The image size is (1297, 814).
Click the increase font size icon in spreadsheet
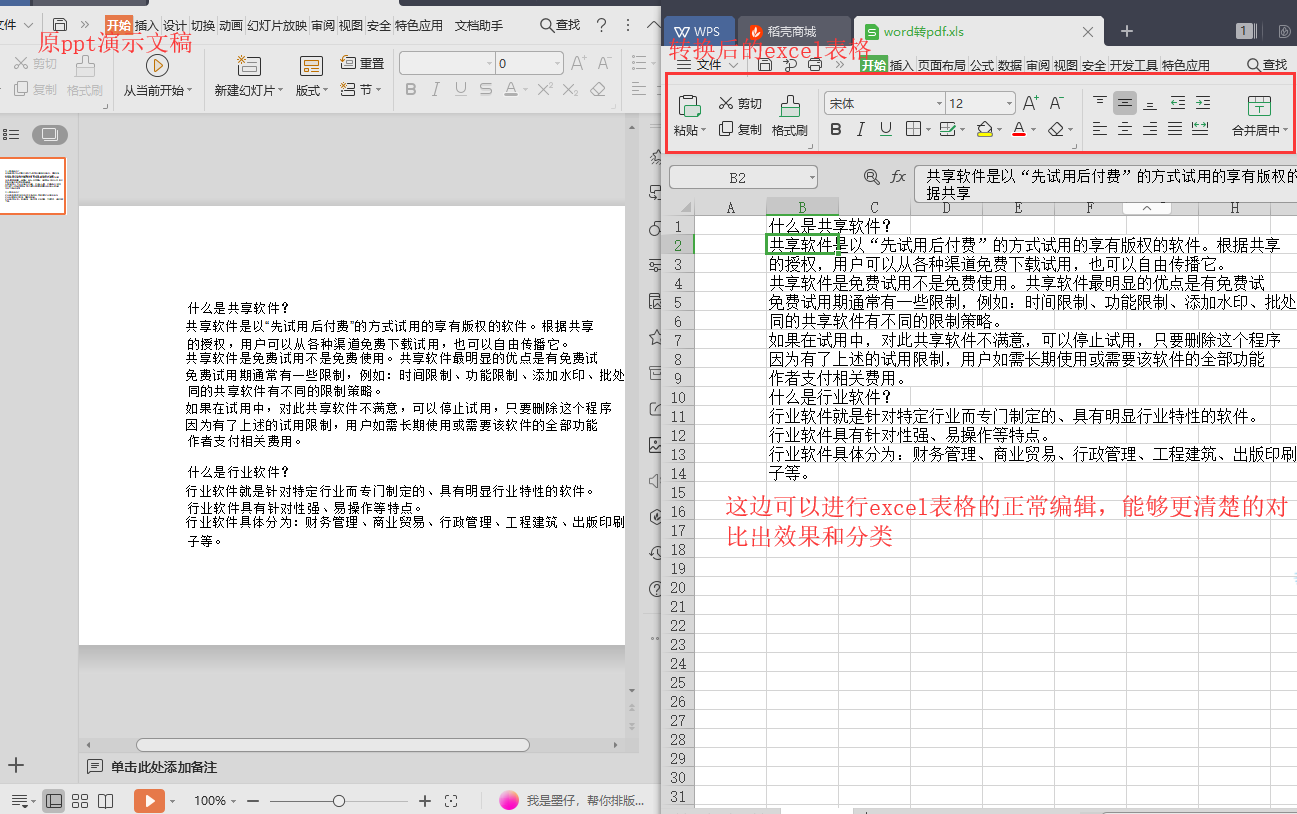tap(1031, 103)
